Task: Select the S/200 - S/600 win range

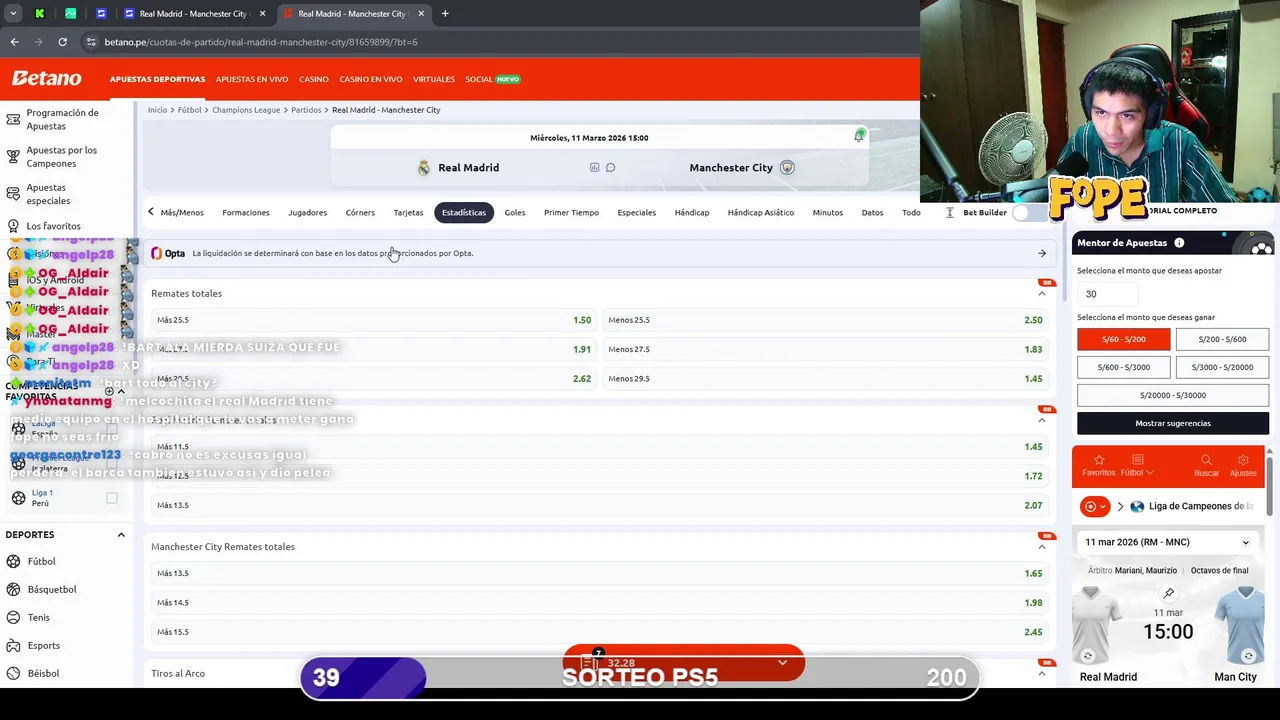Action: (1222, 339)
